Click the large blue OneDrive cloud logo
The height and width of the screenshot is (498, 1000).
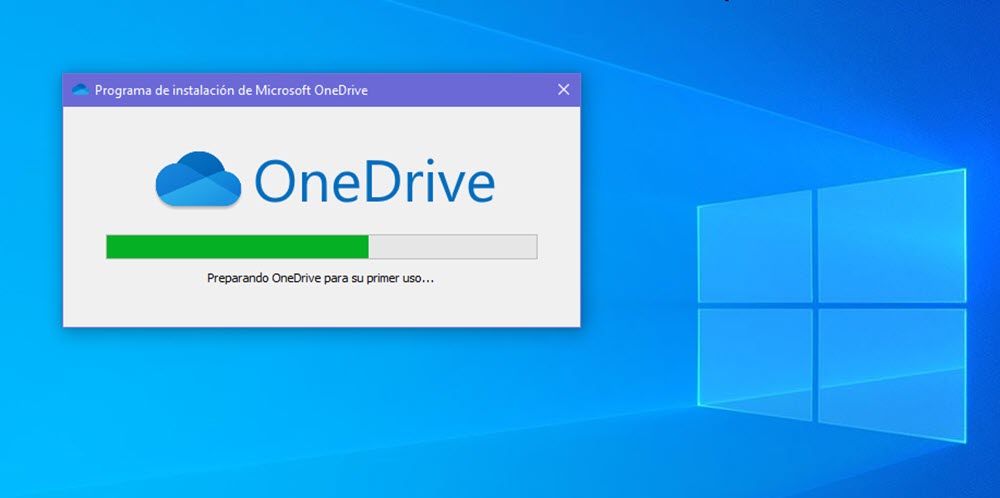pyautogui.click(x=198, y=179)
